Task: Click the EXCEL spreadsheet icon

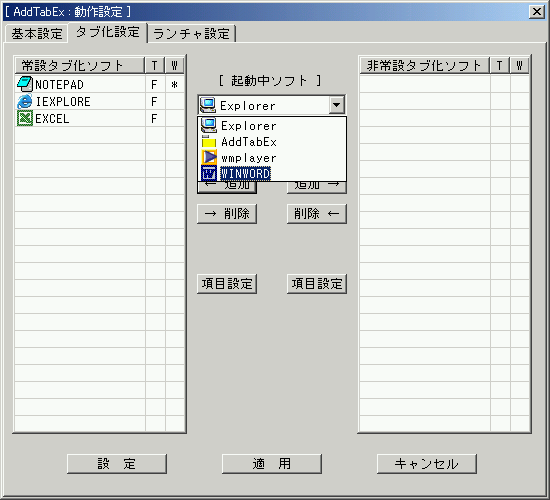Action: [25, 118]
